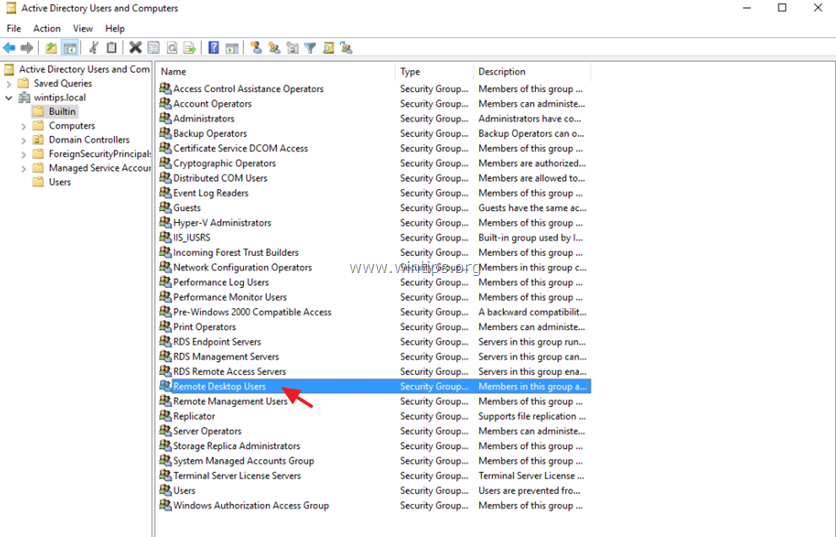Screen dimensions: 836x537
Task: Select Certificate Service DCOM Access
Action: (375, 148)
